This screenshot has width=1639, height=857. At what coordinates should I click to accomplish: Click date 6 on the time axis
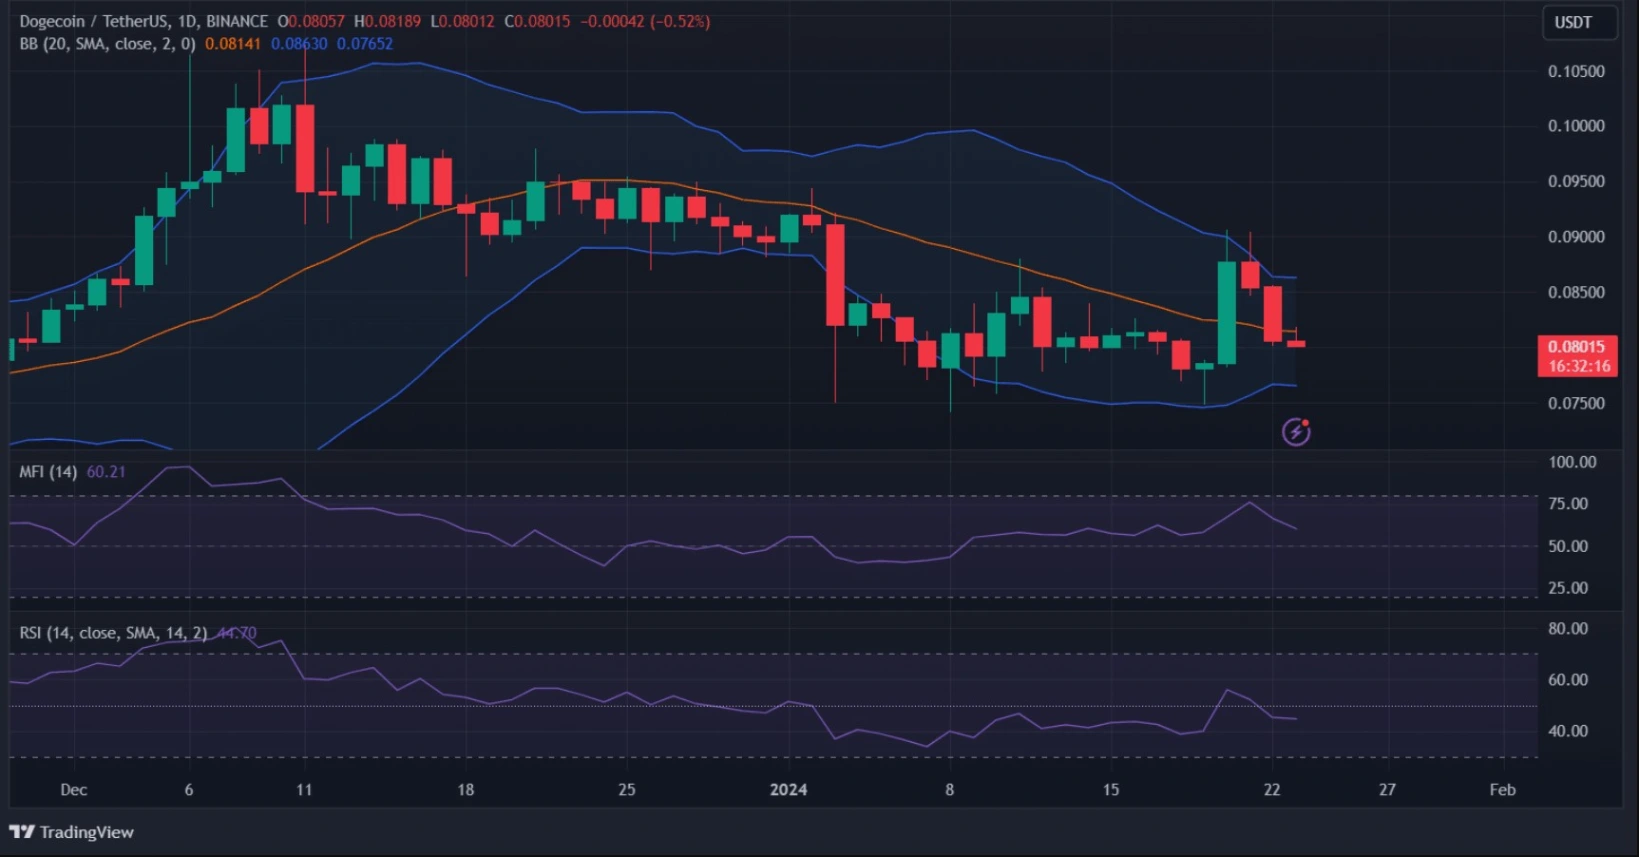pos(188,790)
